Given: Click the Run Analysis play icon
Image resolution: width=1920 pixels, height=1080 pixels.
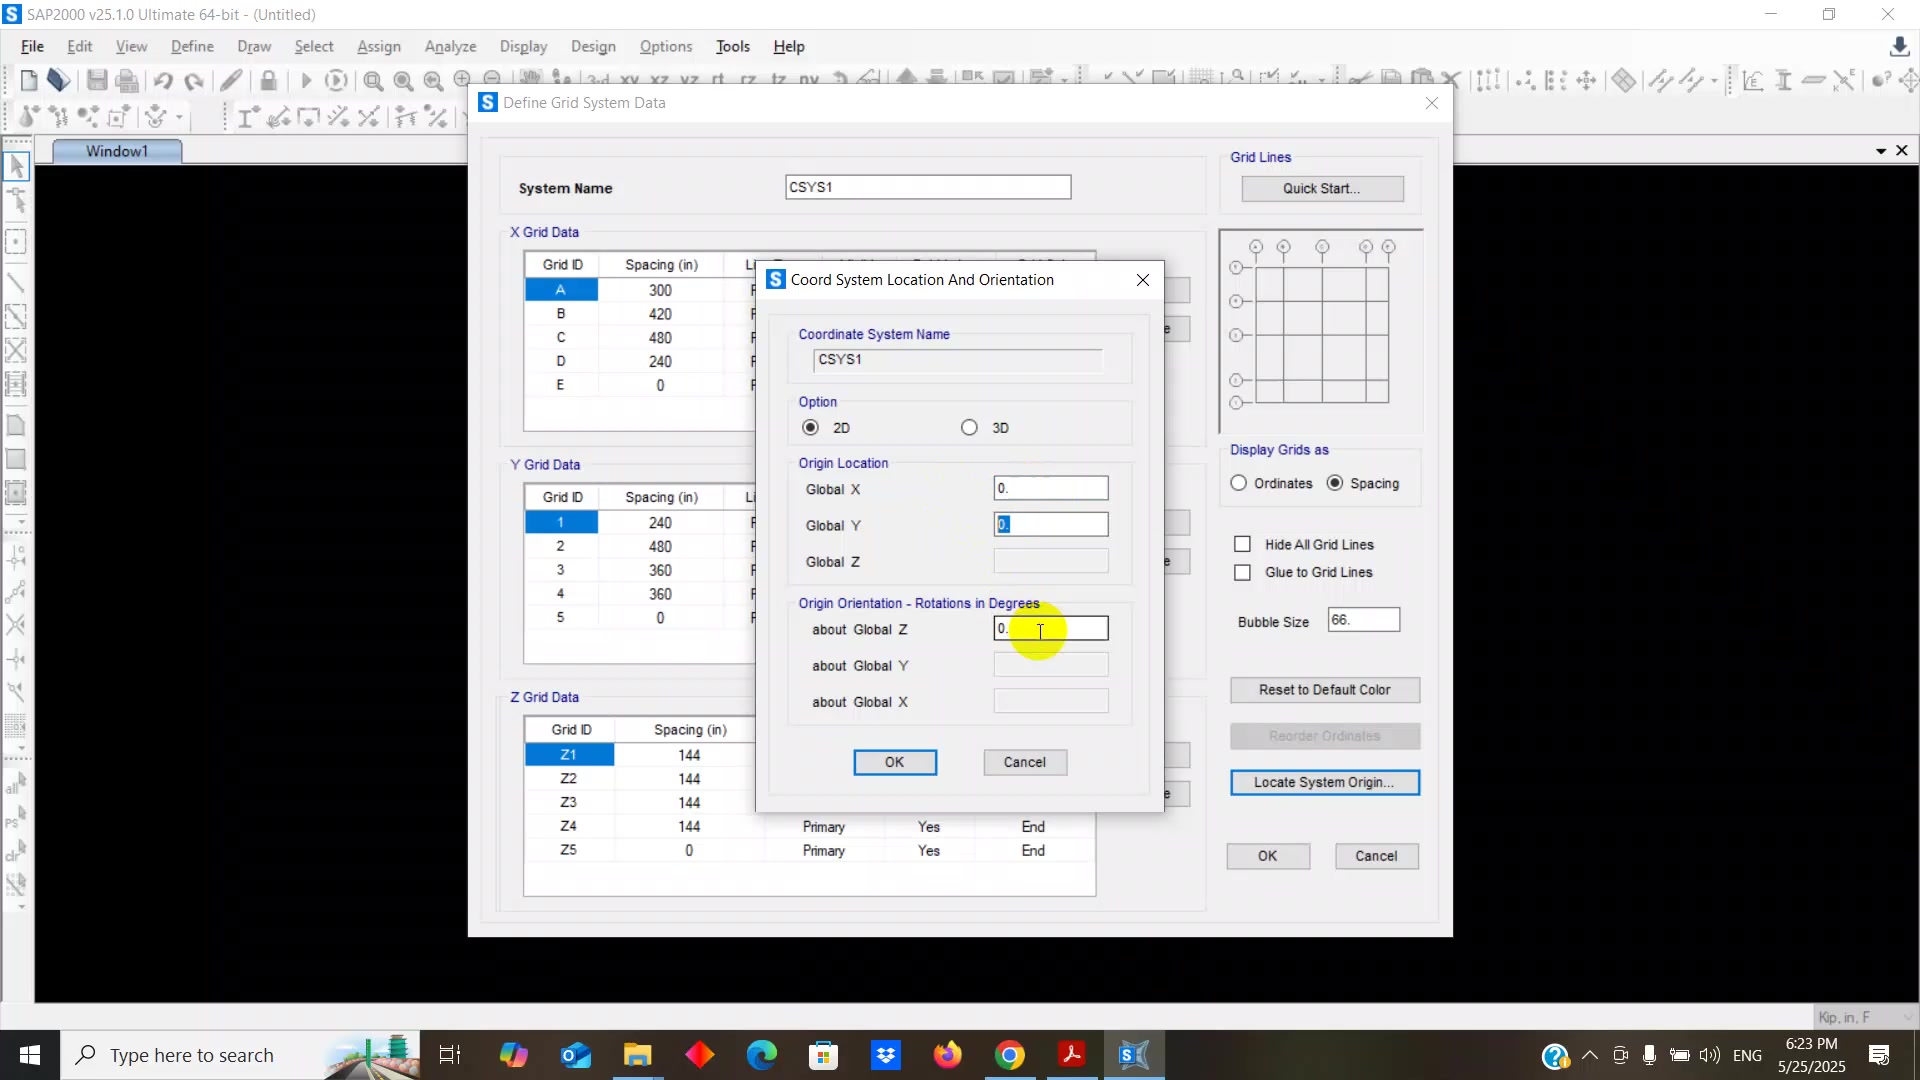Looking at the screenshot, I should pyautogui.click(x=306, y=81).
